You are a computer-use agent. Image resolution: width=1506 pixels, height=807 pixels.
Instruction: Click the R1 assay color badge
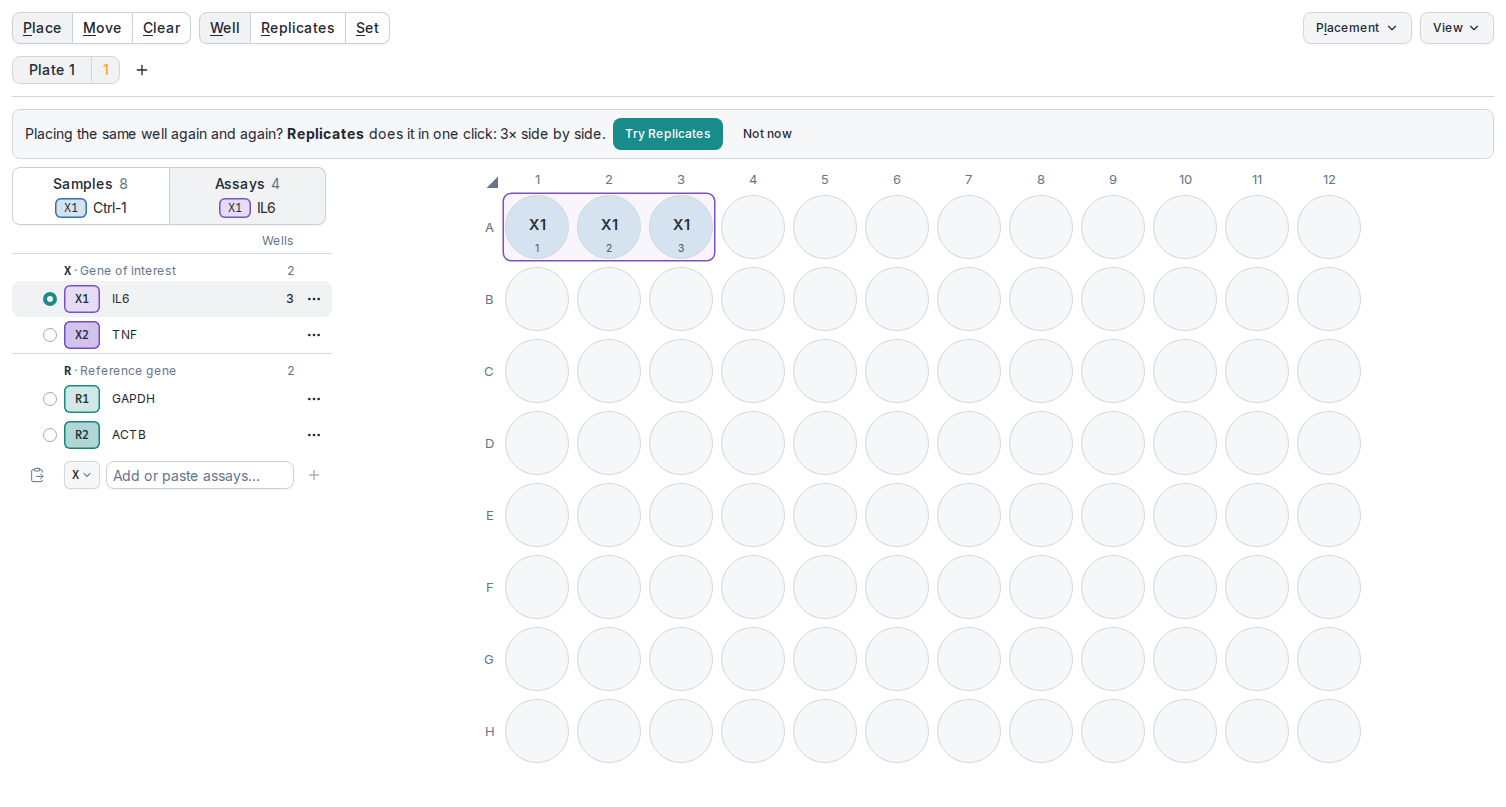(82, 399)
